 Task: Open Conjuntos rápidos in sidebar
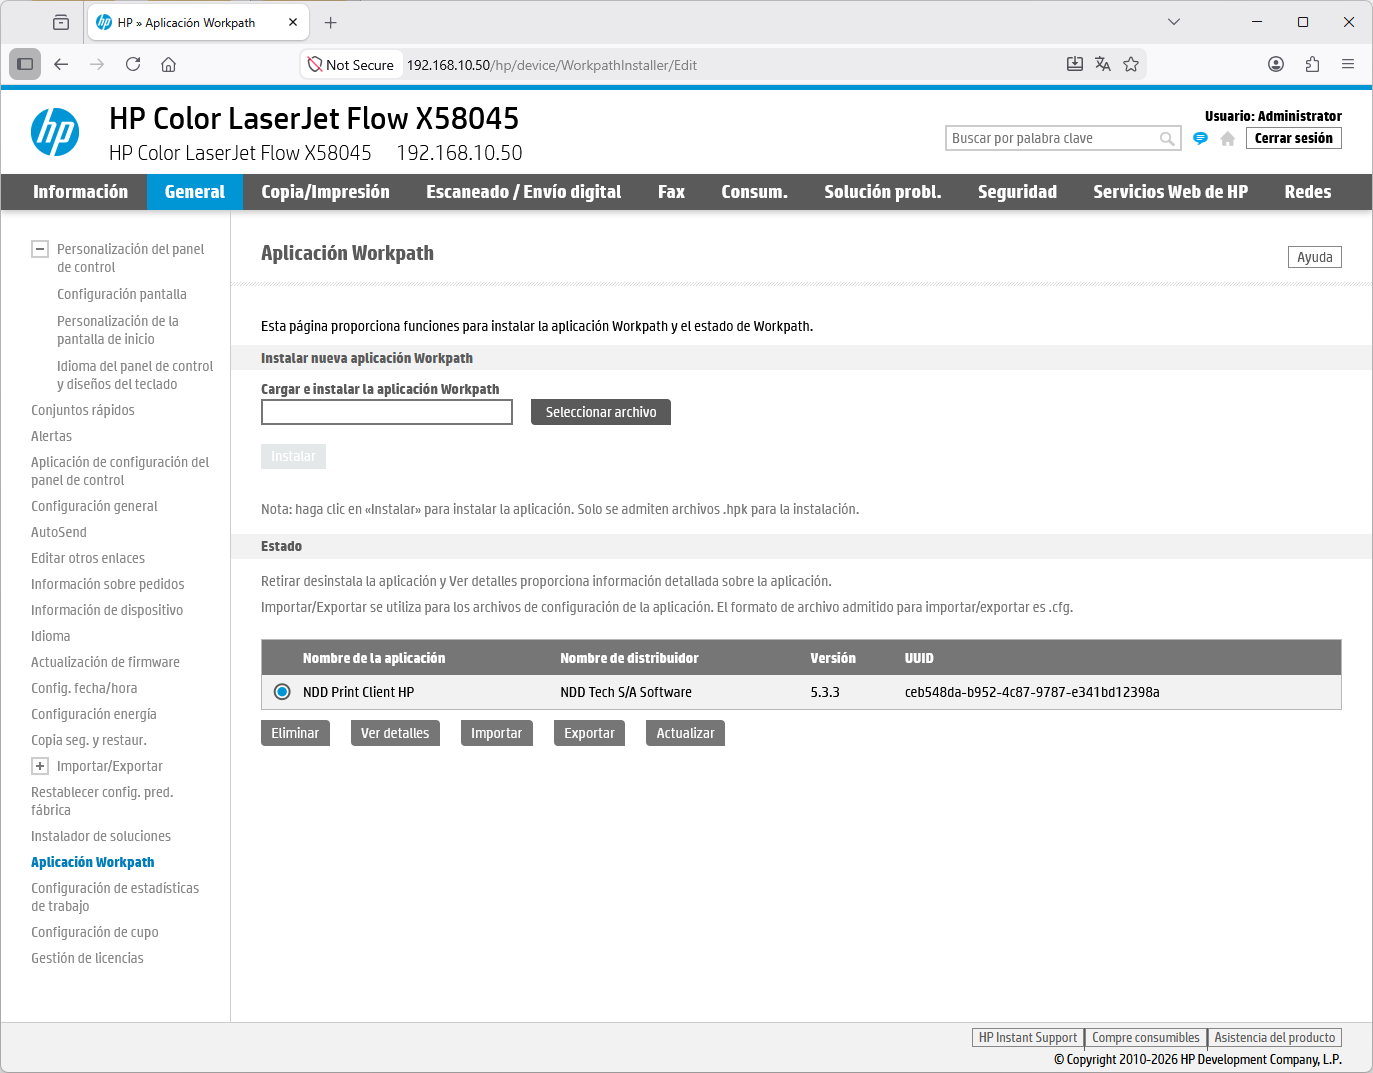[83, 410]
